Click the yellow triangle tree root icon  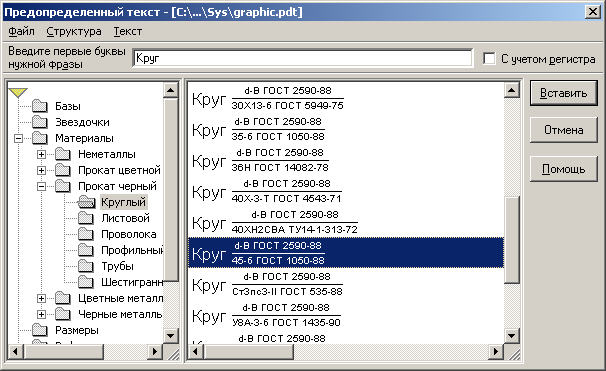(x=18, y=93)
